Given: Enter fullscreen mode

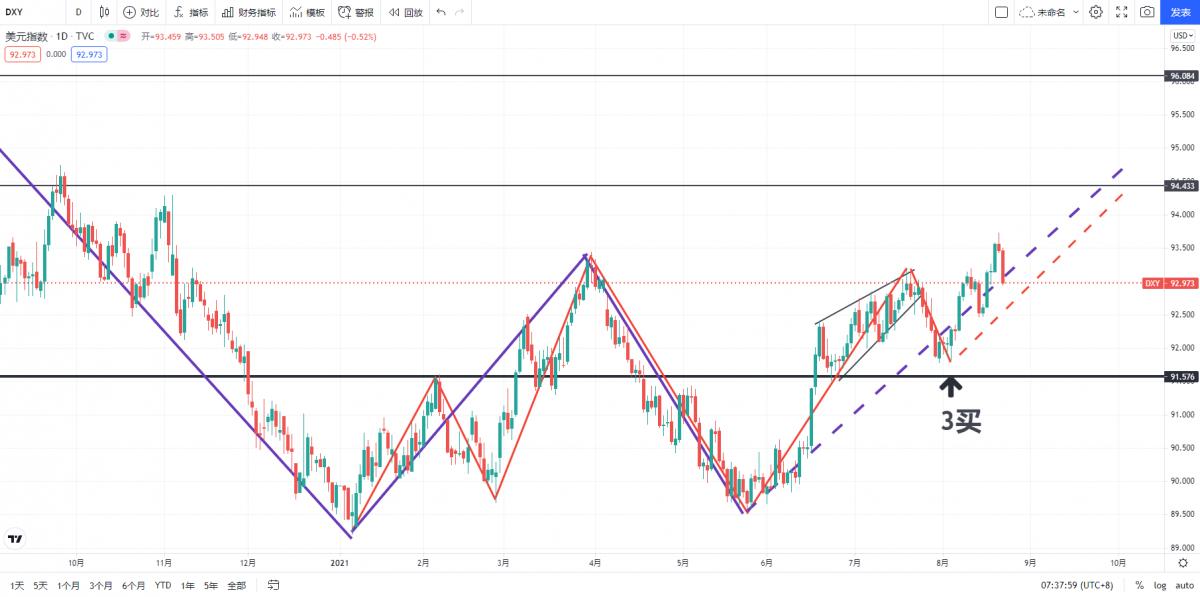Looking at the screenshot, I should (1121, 12).
